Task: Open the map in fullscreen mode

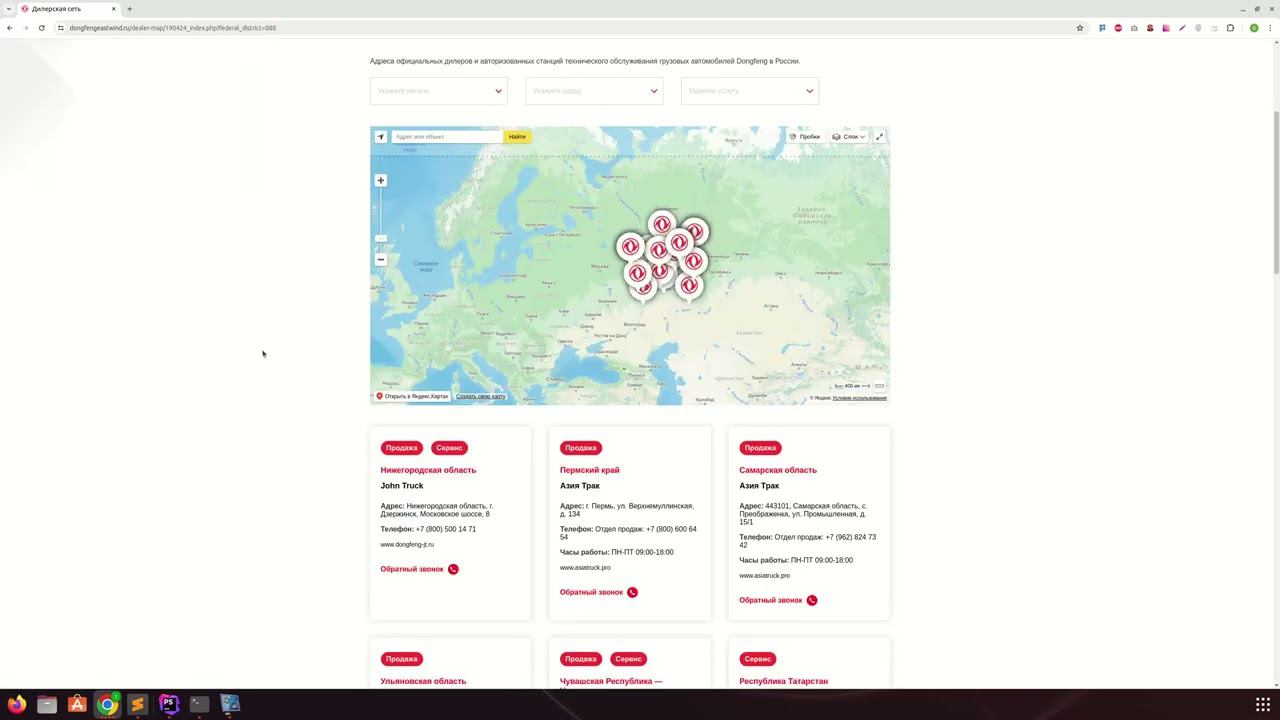Action: (x=879, y=137)
